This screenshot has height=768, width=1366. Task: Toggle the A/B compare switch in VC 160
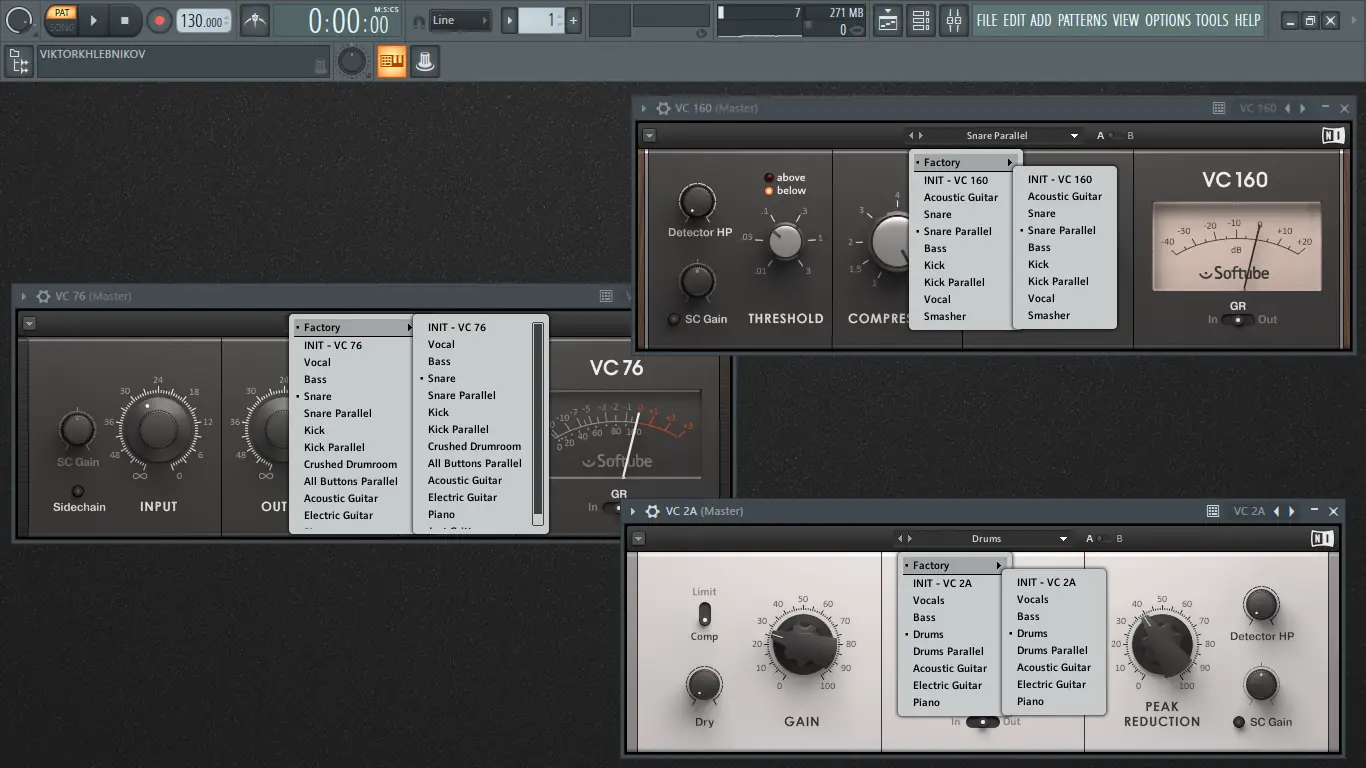1115,136
